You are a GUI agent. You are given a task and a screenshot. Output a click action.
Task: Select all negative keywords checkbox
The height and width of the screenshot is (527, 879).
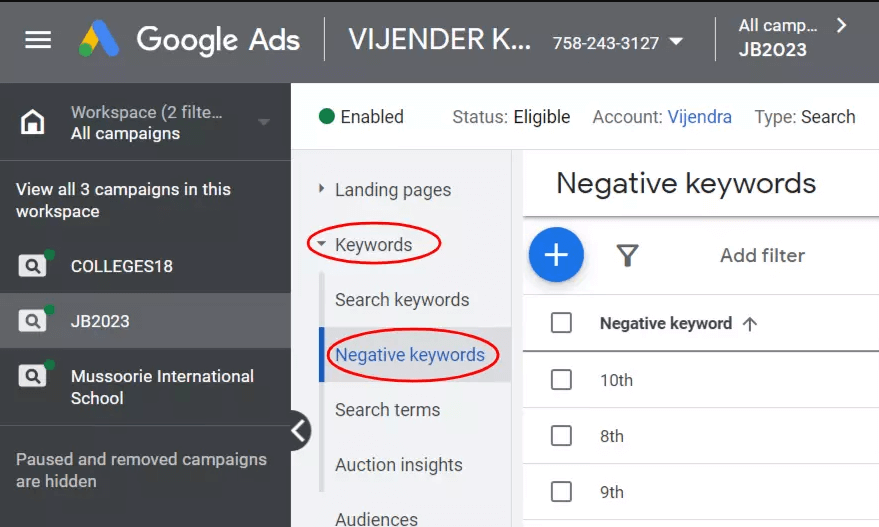[x=561, y=323]
